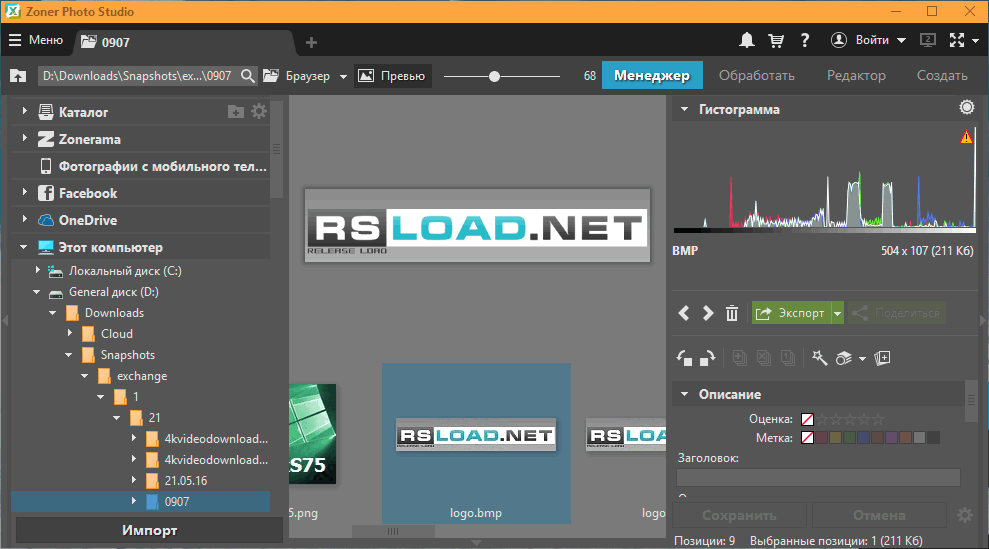Select General диск (D:) in tree

coord(114,292)
